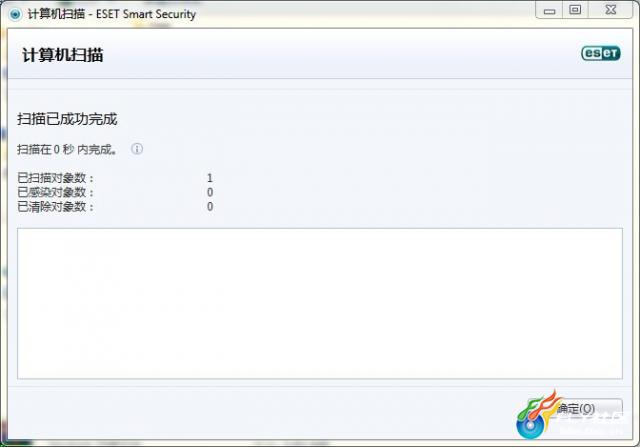Click the ESET logo badge in header
640x447 pixels.
pyautogui.click(x=601, y=53)
